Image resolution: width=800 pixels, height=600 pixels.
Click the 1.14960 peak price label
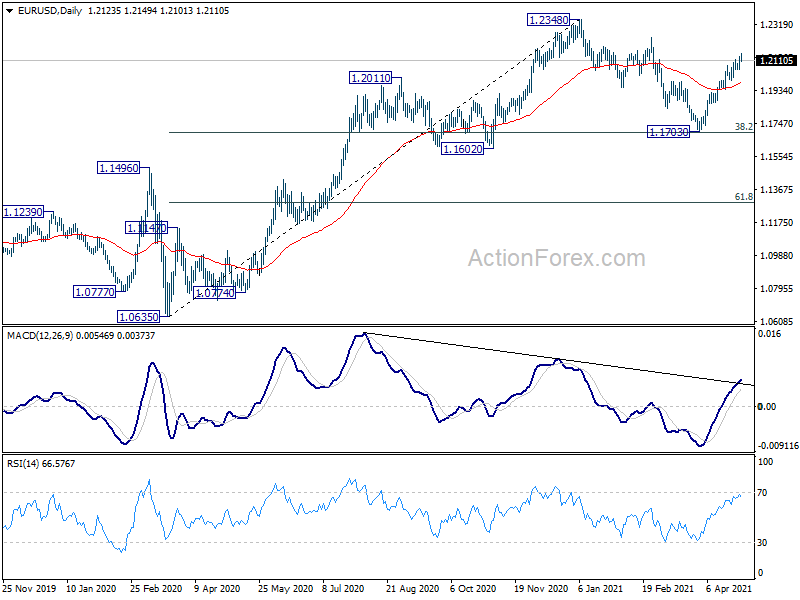click(x=118, y=168)
